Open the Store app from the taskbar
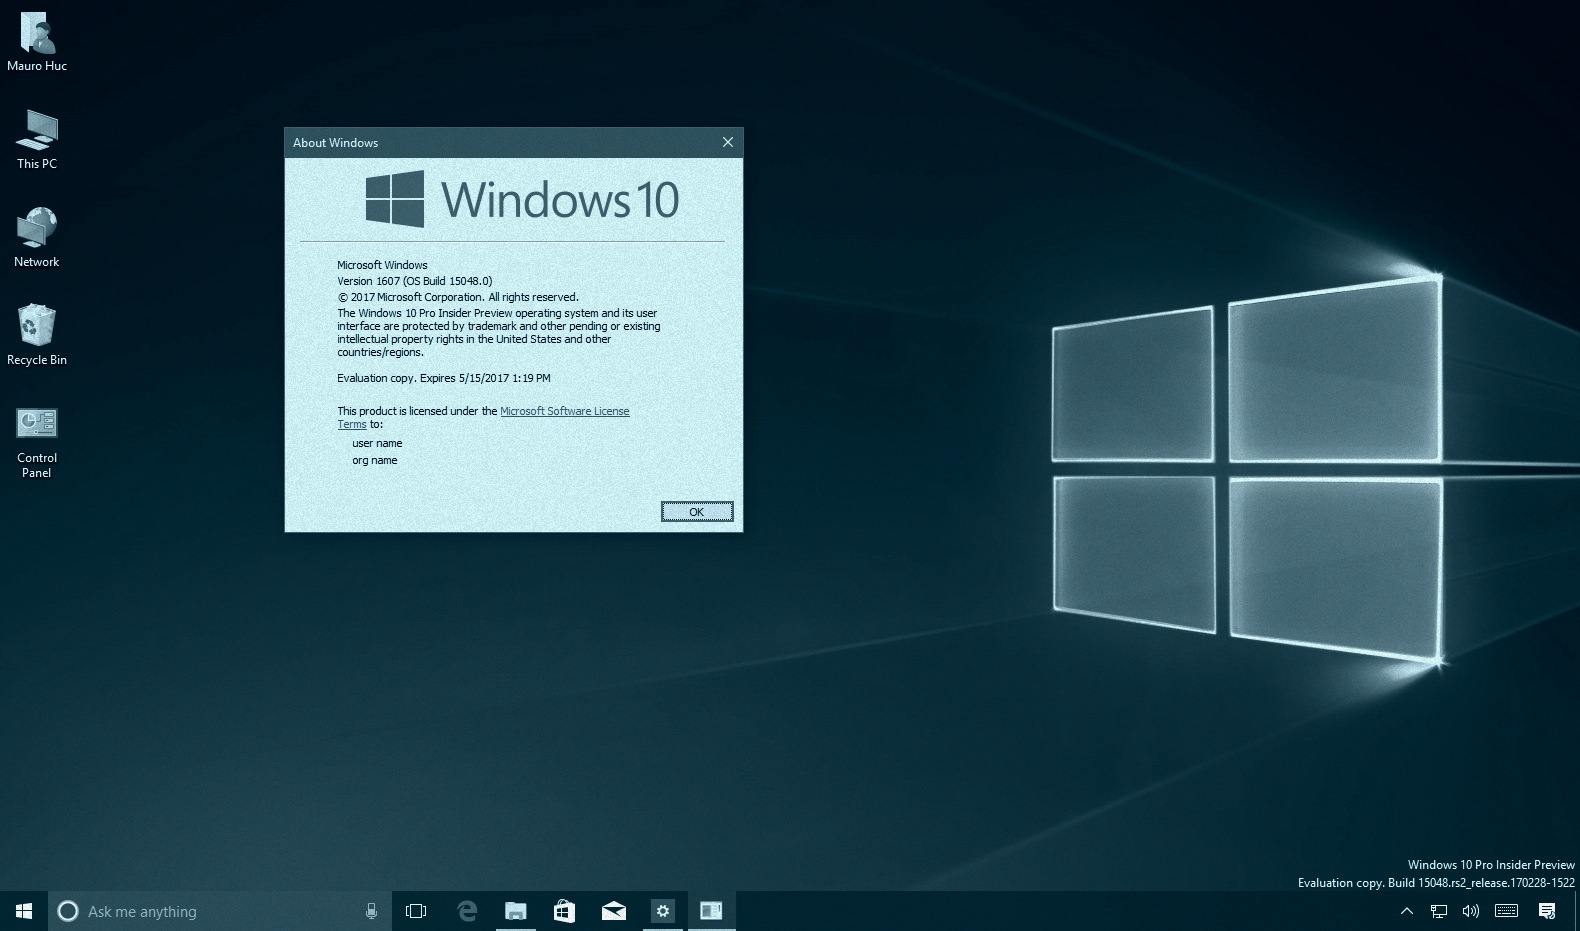Image resolution: width=1580 pixels, height=931 pixels. 564,911
